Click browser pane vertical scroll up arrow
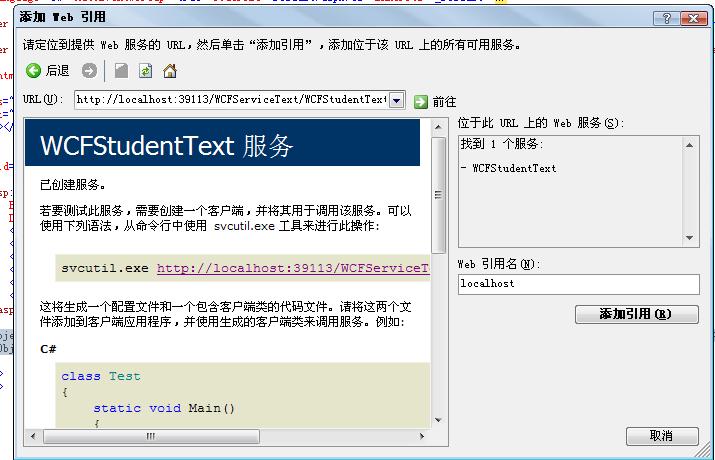 438,127
